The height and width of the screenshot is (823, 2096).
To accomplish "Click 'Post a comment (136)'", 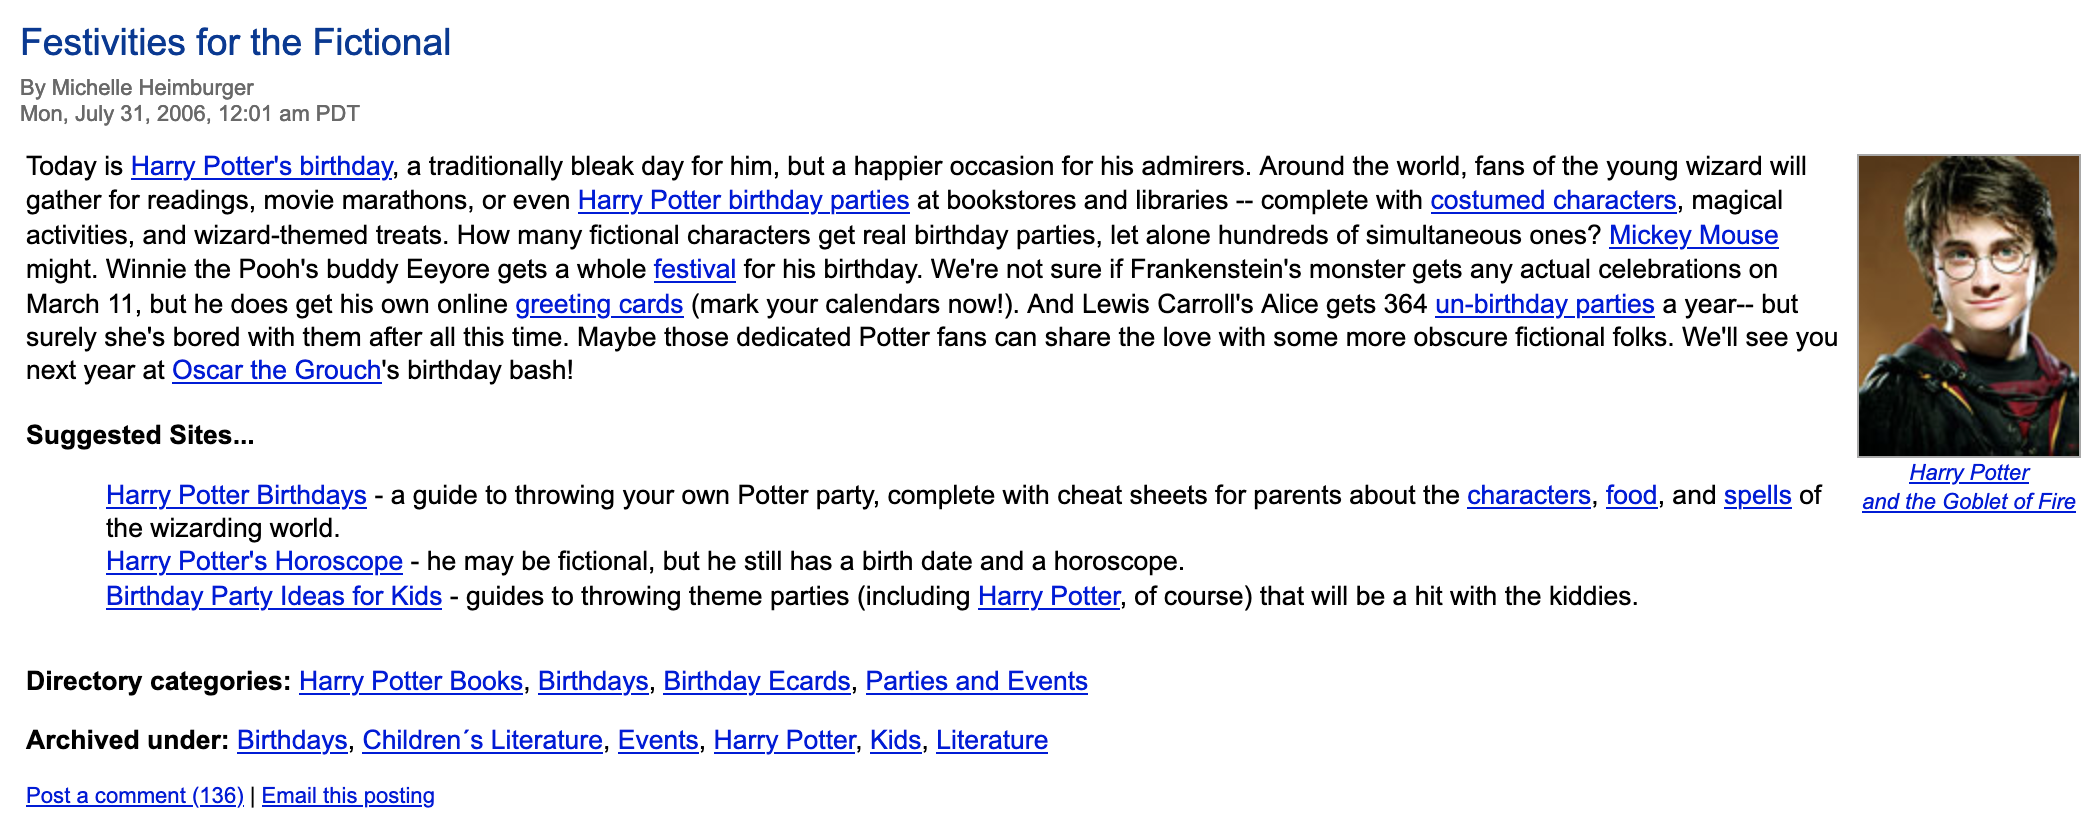I will click(135, 796).
